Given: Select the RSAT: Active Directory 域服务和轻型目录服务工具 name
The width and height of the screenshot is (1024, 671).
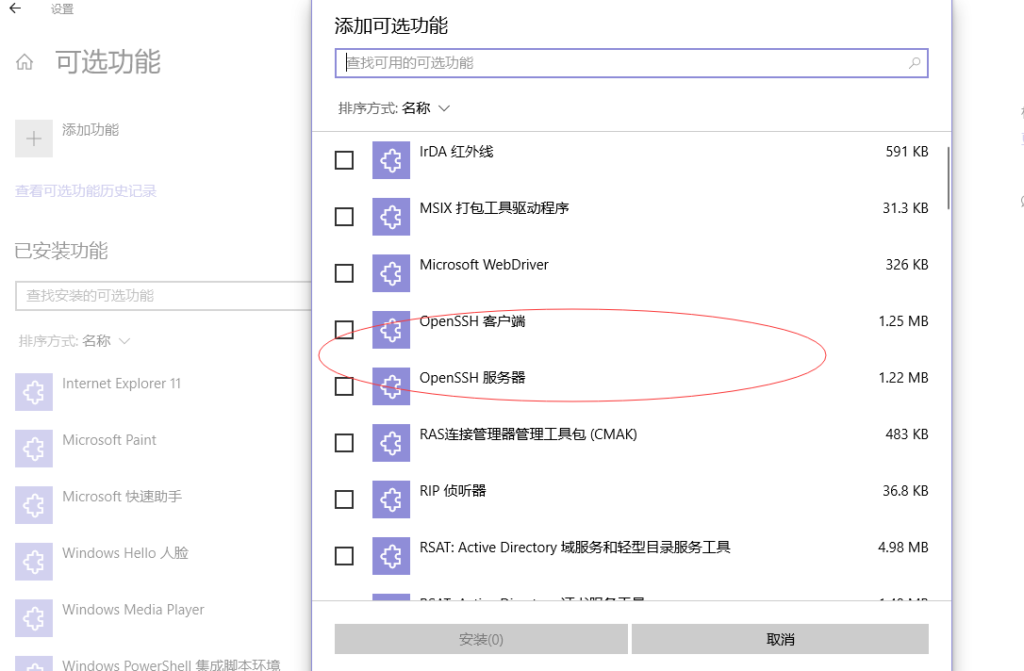Looking at the screenshot, I should pyautogui.click(x=575, y=548).
